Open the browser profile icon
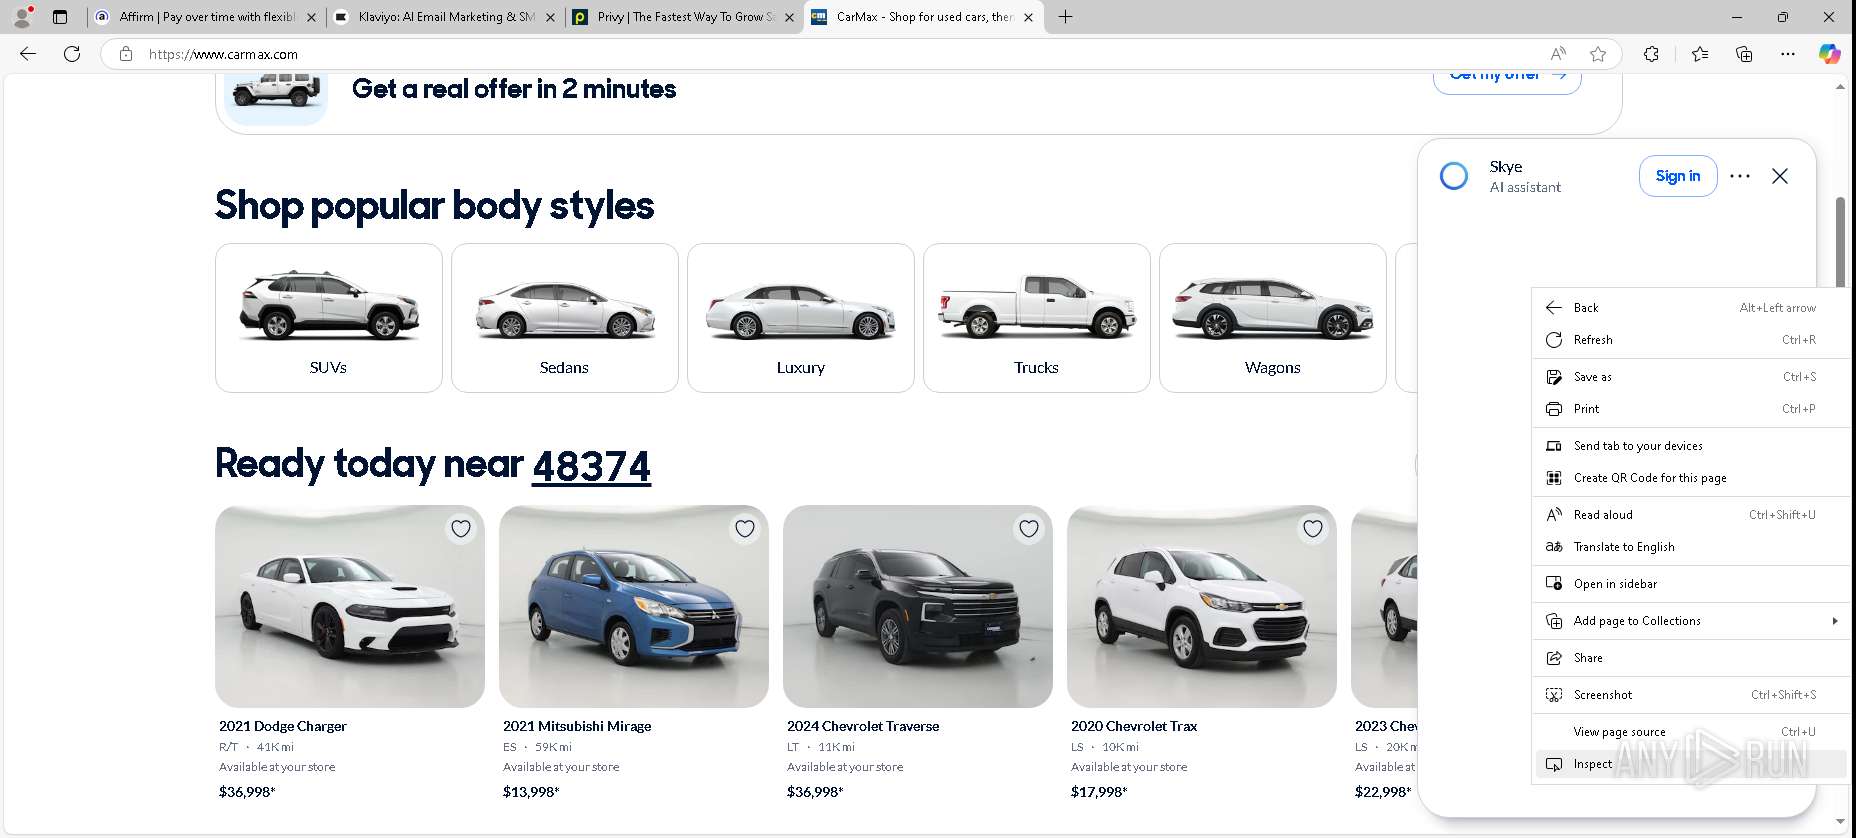The height and width of the screenshot is (838, 1856). (x=22, y=17)
